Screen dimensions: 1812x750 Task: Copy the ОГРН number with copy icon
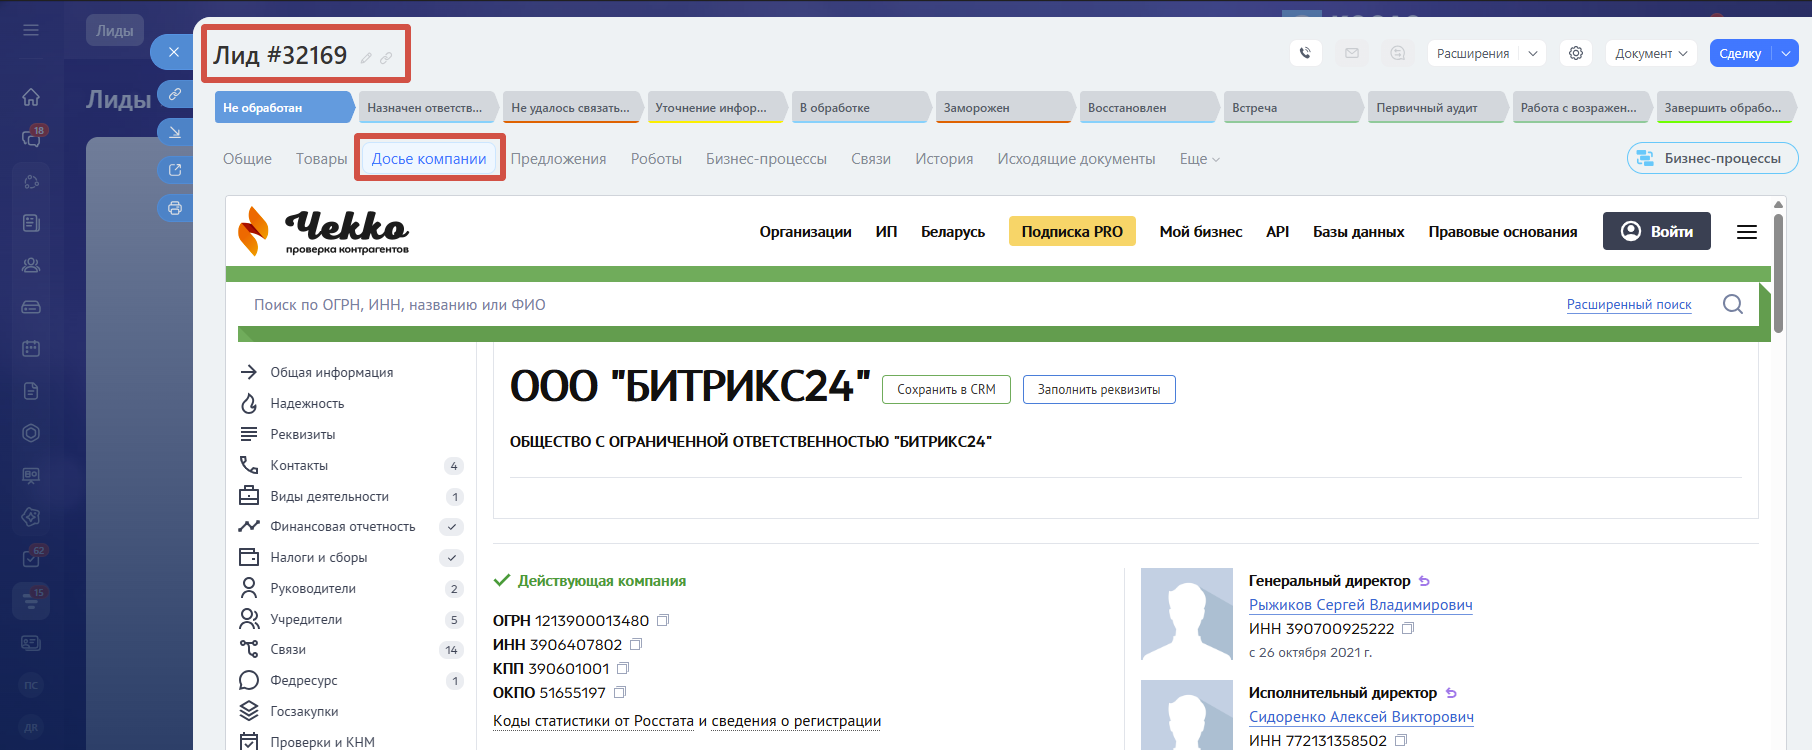pos(663,620)
